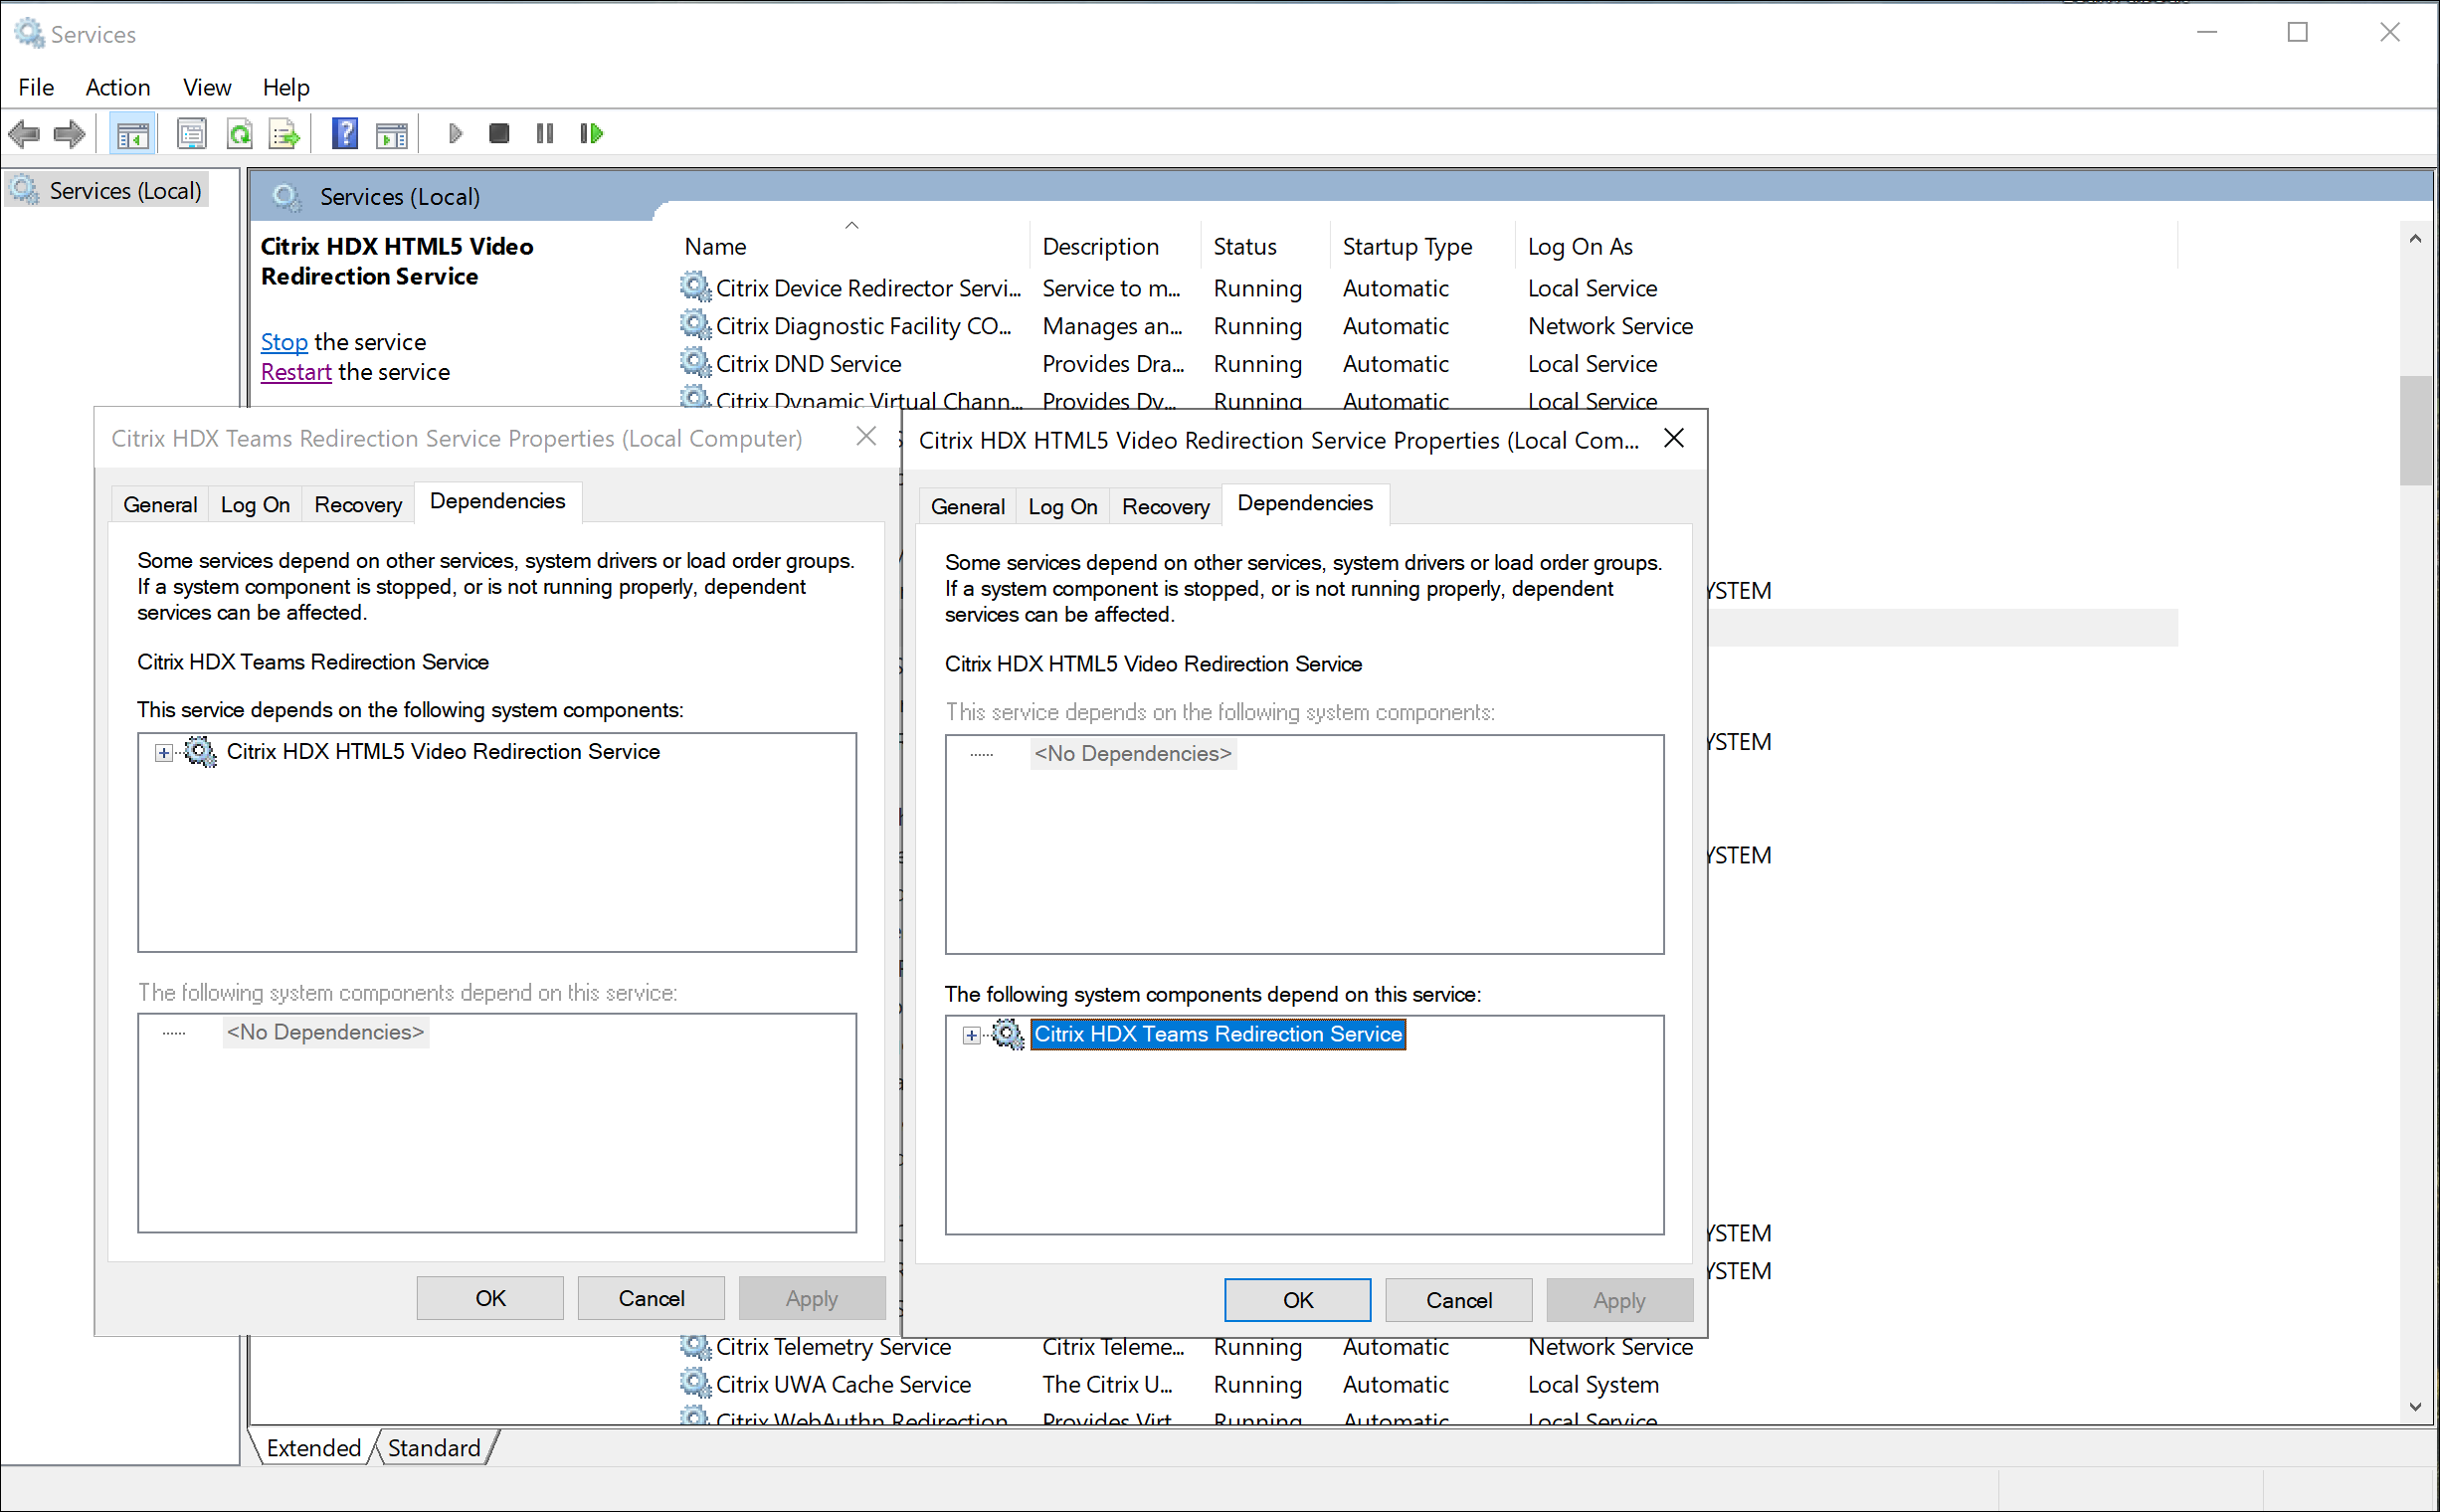Viewport: 2440px width, 1512px height.
Task: Click the gear icon of Citrix UWA Cache Service
Action: [x=695, y=1384]
